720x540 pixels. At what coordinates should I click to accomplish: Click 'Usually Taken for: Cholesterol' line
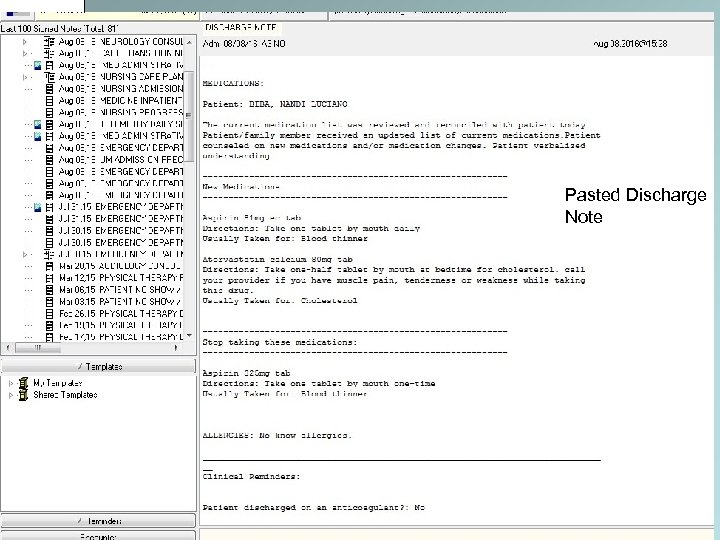(280, 301)
